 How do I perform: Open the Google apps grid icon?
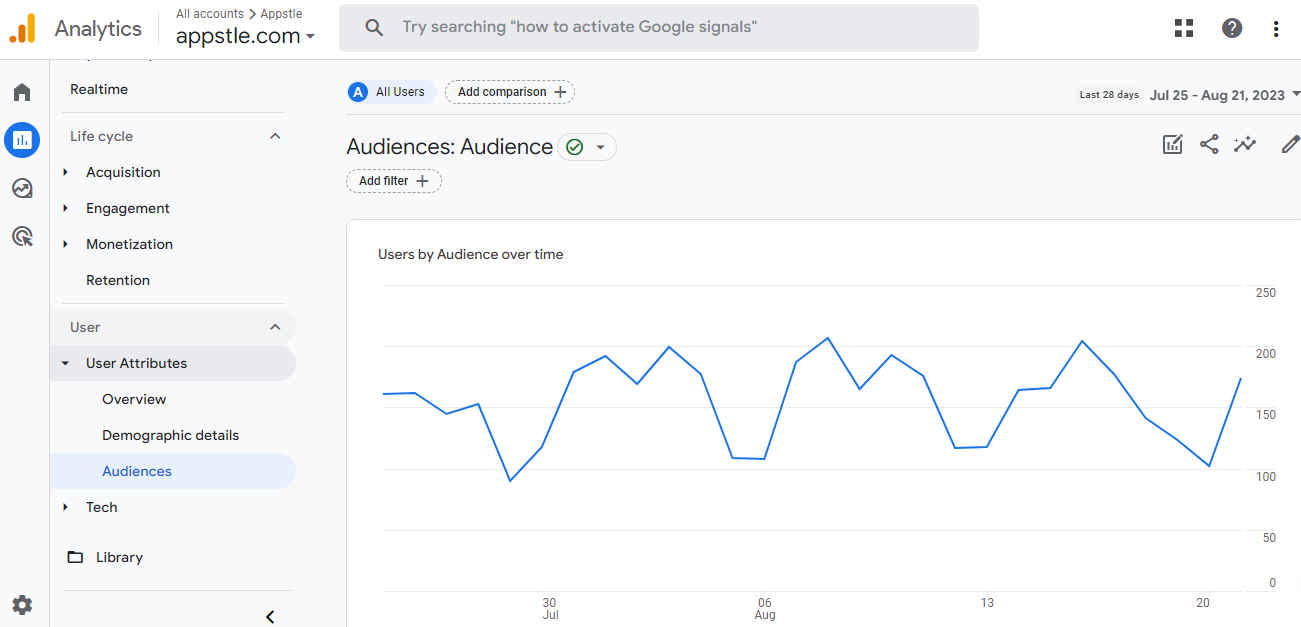pos(1184,28)
